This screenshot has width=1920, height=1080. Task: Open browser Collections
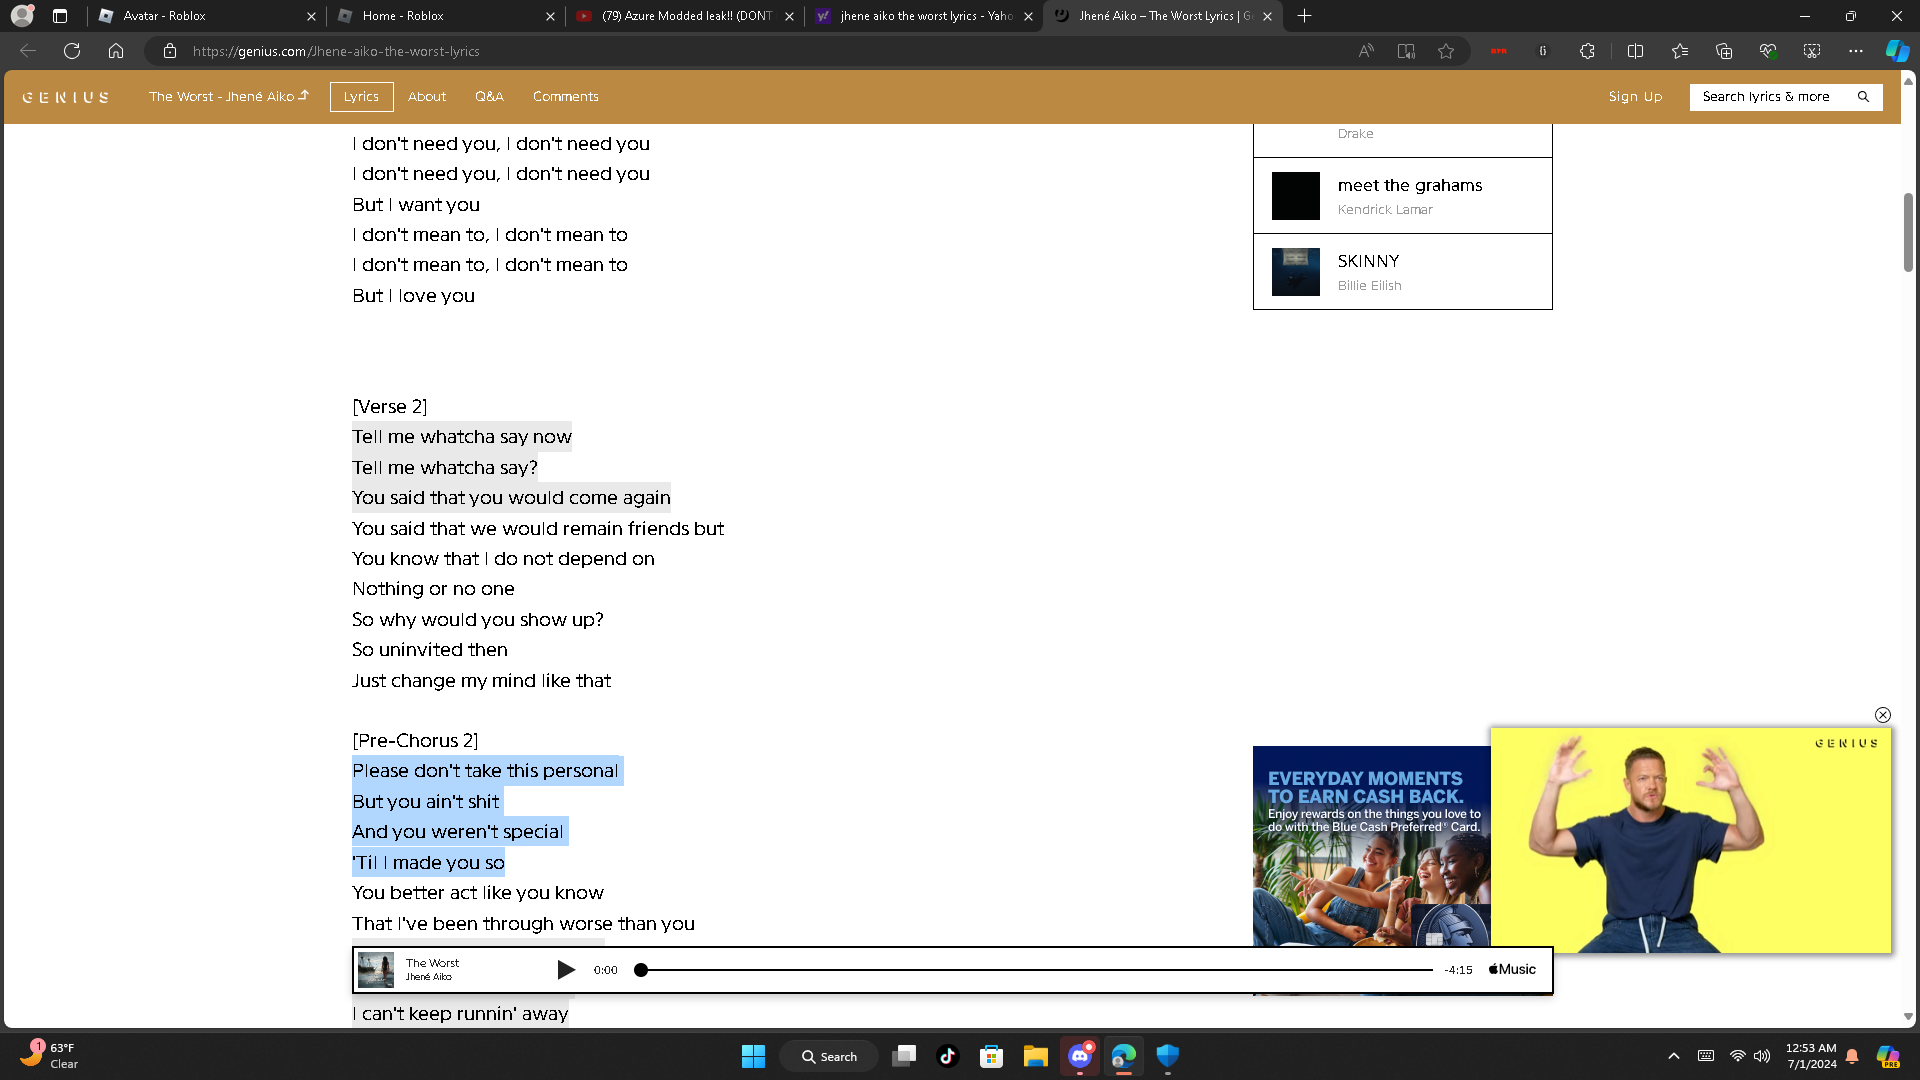pyautogui.click(x=1724, y=51)
